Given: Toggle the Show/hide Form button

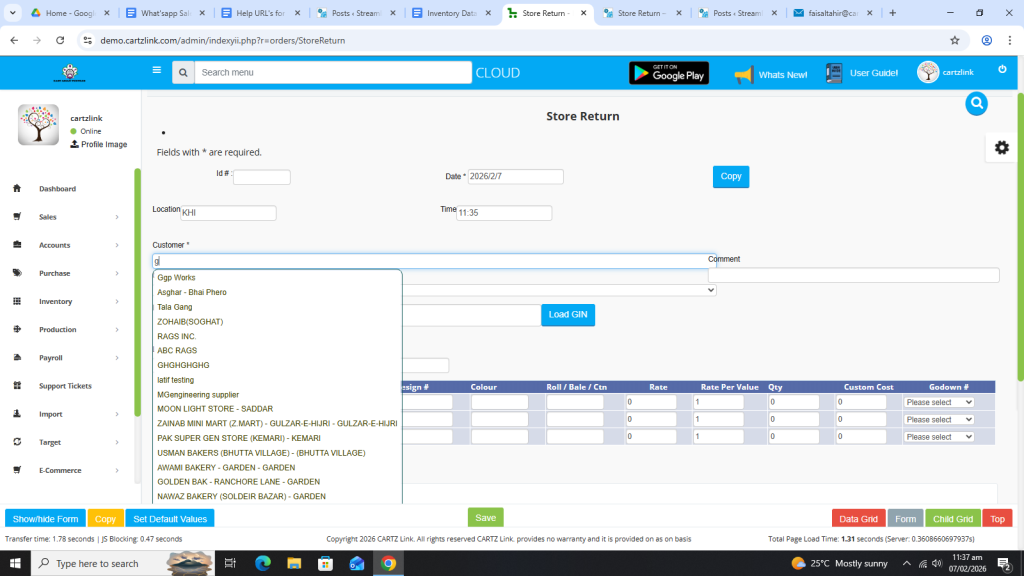Looking at the screenshot, I should pos(45,519).
